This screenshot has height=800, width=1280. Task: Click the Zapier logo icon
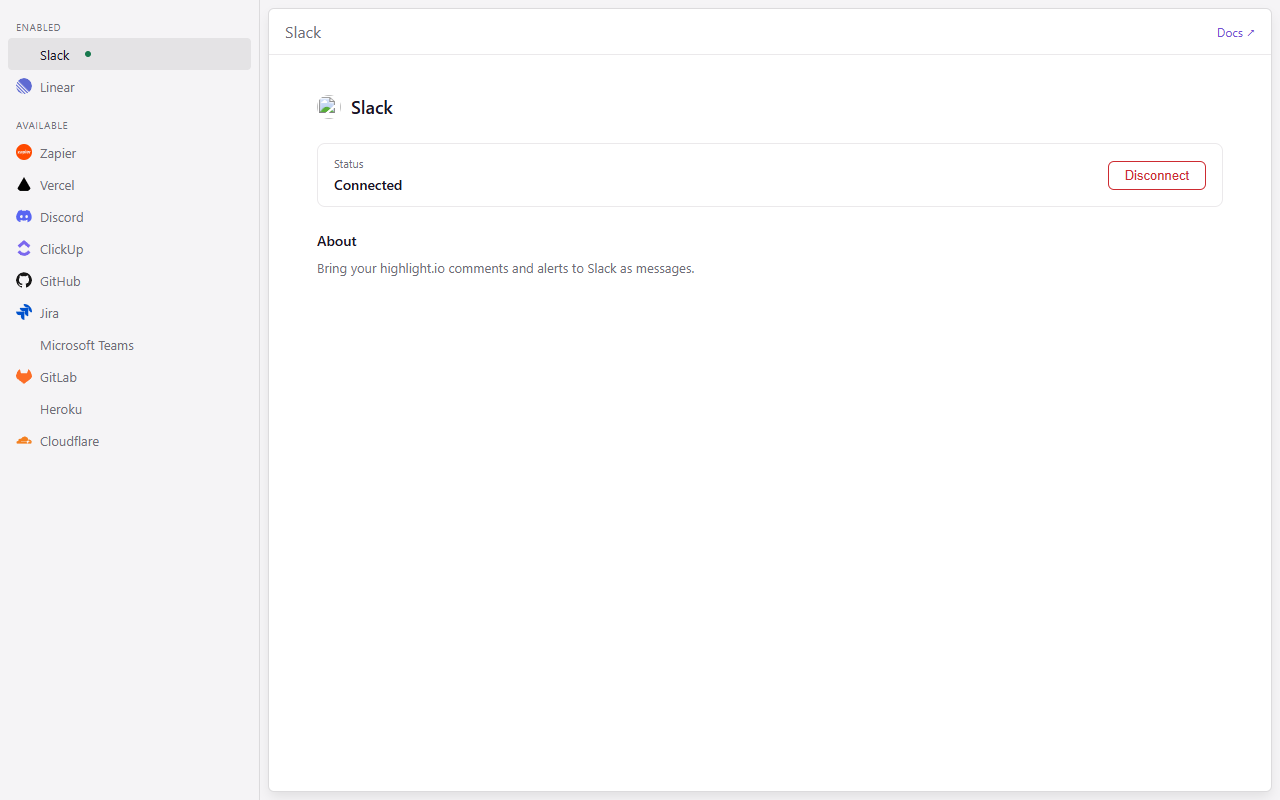tap(24, 153)
